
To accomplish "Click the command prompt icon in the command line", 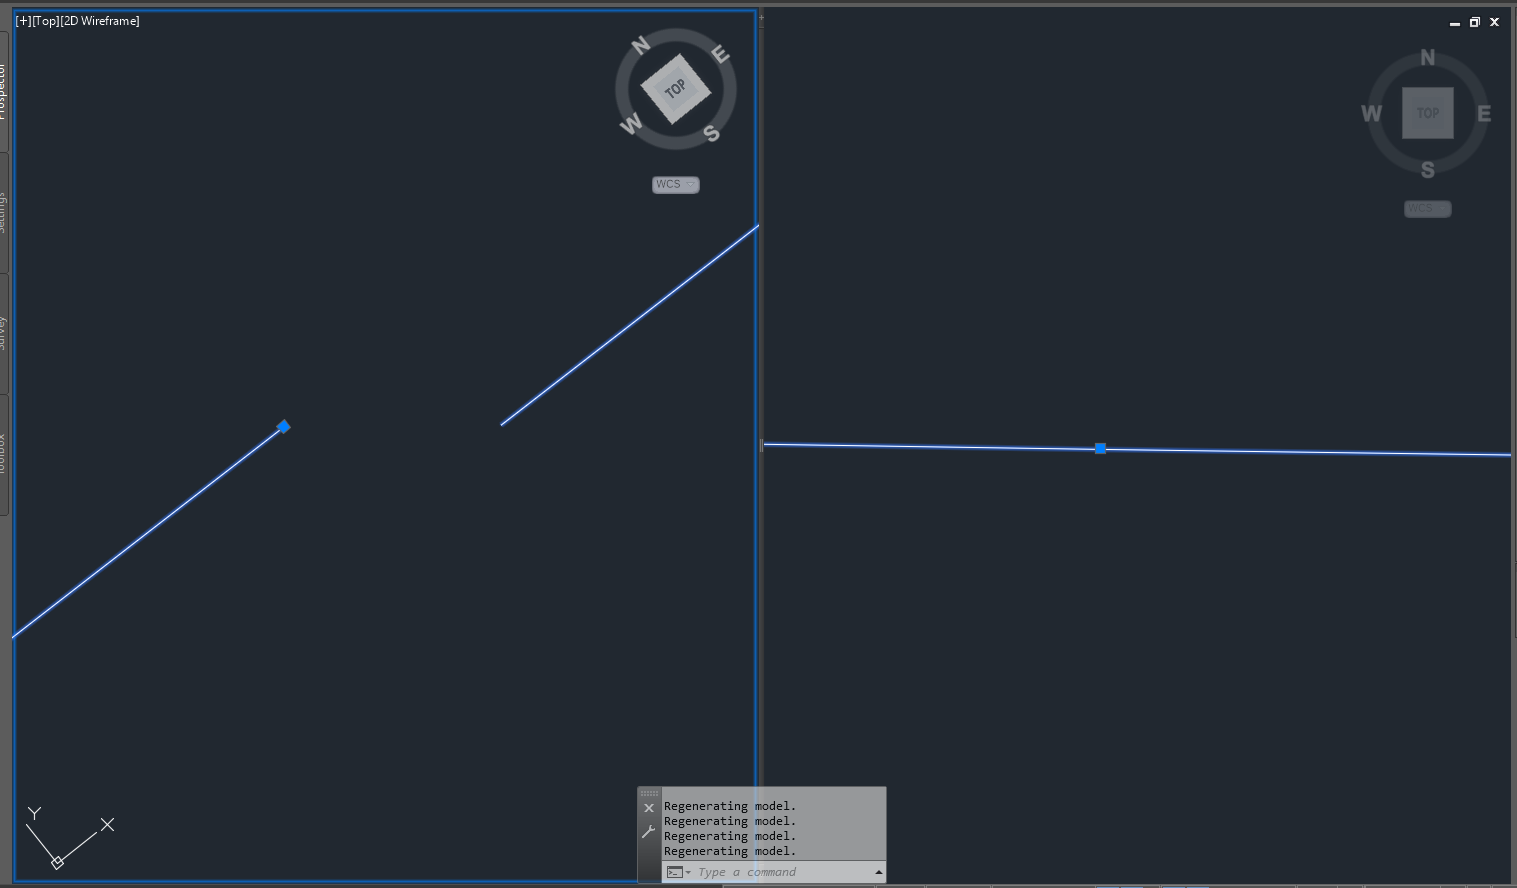I will point(676,871).
